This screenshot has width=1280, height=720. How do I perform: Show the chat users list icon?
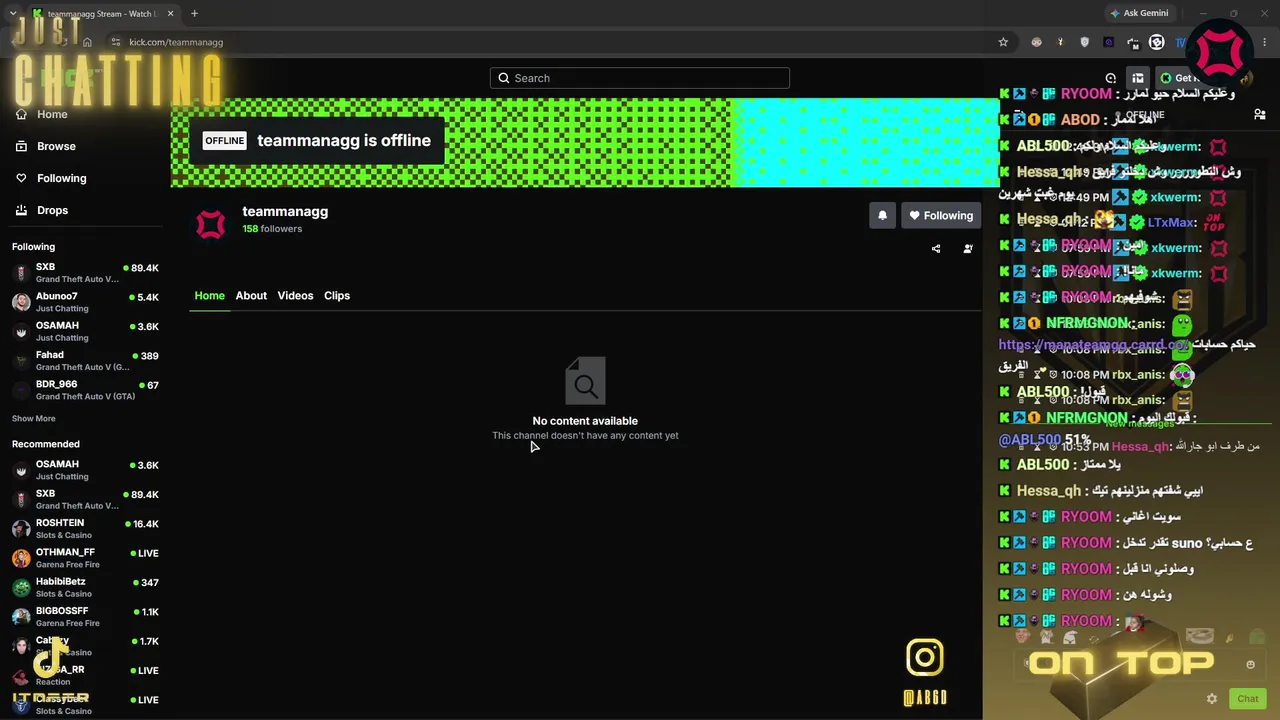[x=1260, y=115]
